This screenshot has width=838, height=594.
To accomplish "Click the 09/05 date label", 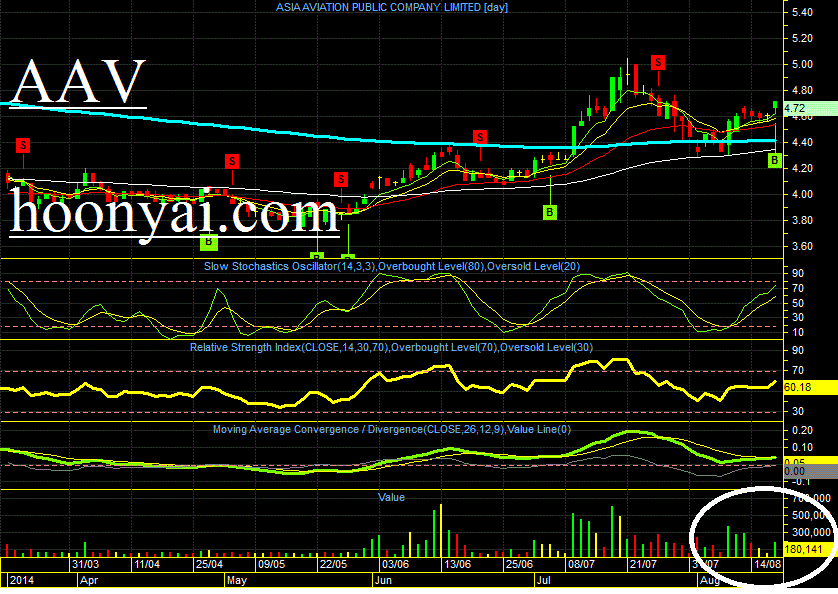I will (271, 564).
